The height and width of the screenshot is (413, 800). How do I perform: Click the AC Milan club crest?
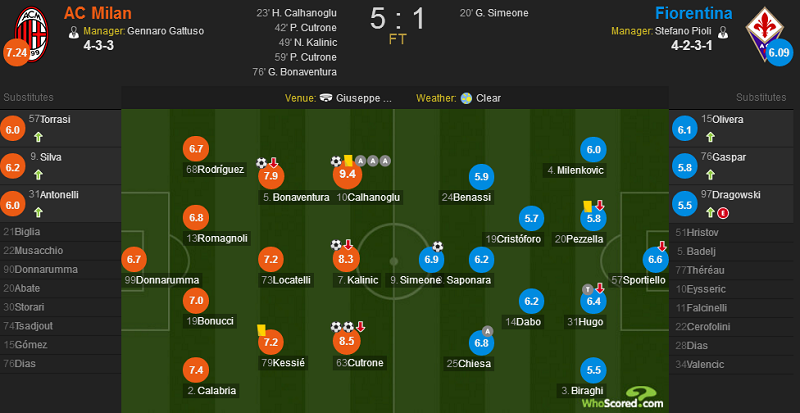pos(32,34)
